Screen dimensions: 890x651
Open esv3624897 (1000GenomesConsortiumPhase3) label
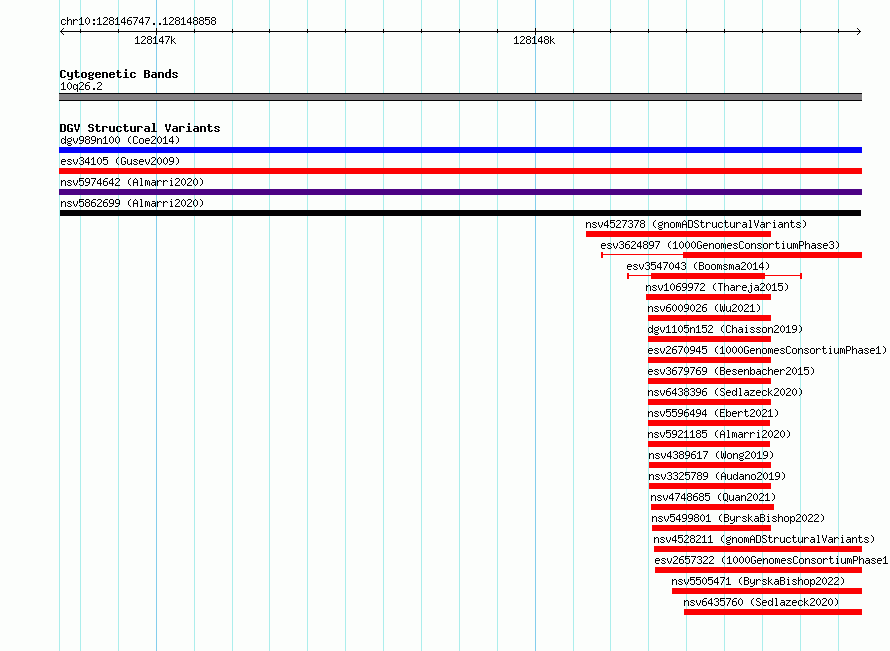(x=720, y=245)
